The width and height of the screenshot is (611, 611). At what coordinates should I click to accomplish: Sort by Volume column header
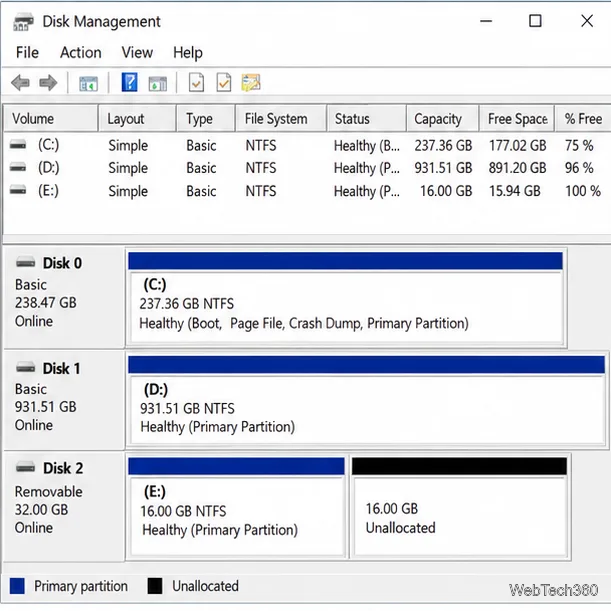pos(50,118)
